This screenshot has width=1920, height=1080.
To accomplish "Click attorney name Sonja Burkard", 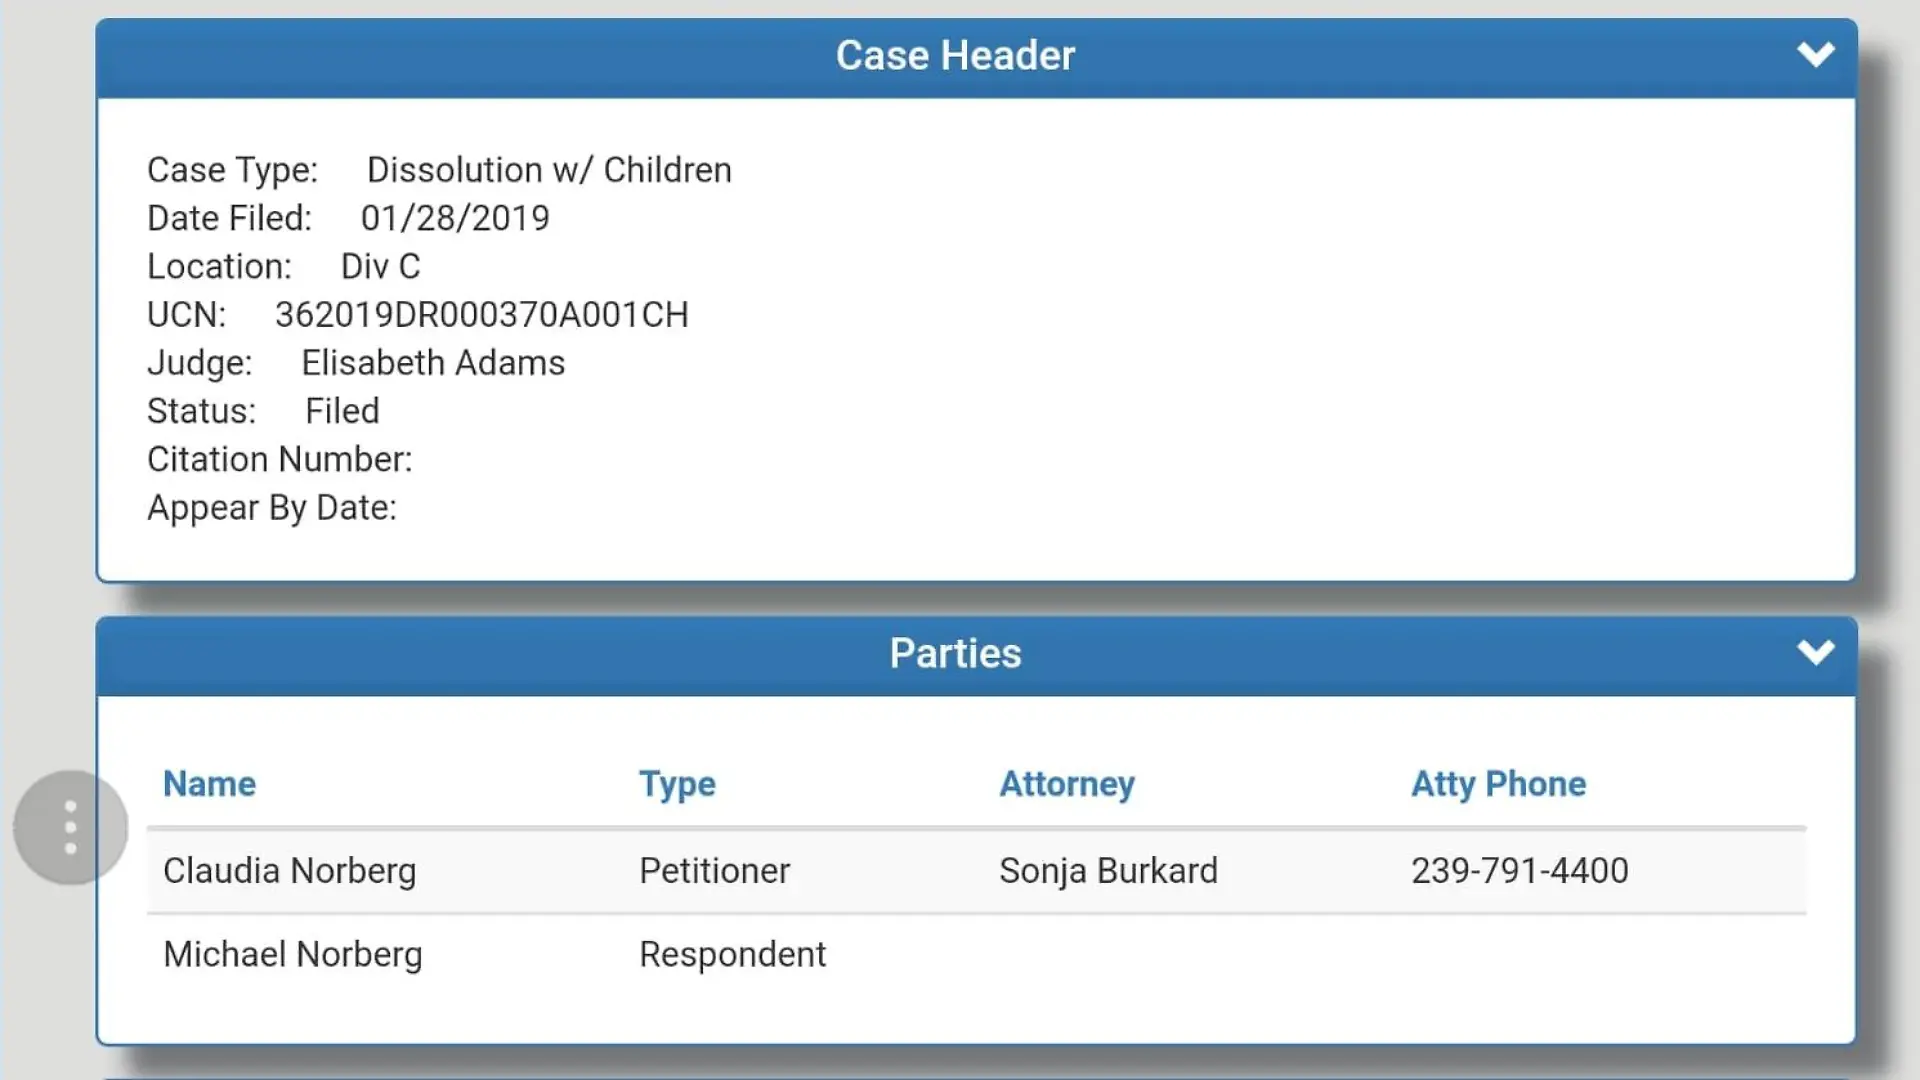I will (1108, 871).
